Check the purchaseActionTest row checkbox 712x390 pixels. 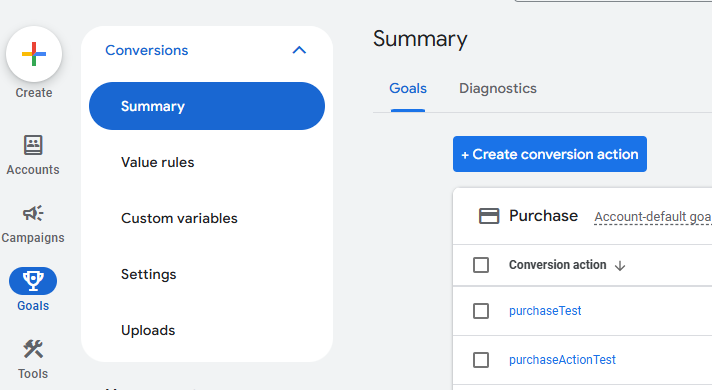[481, 360]
